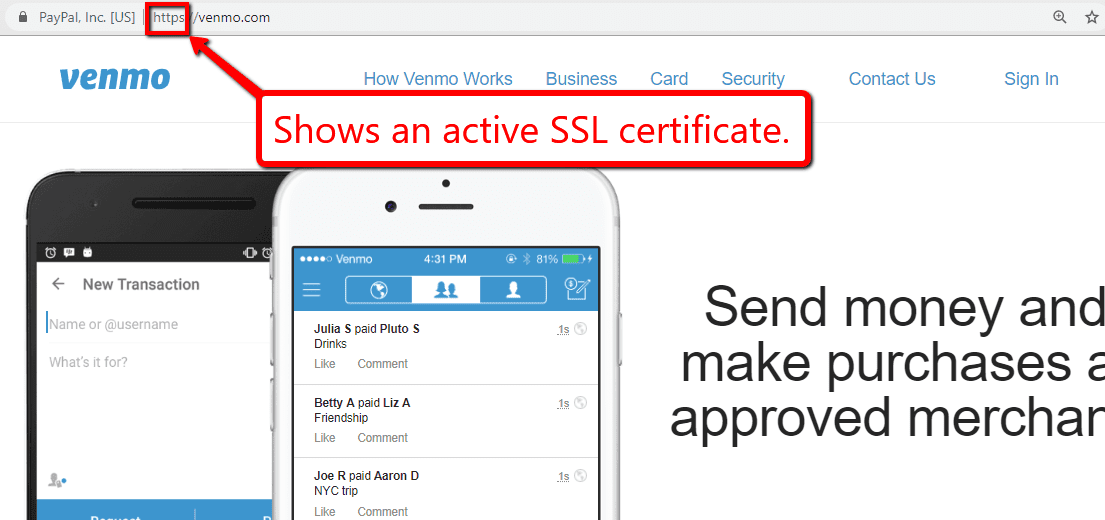1105x520 pixels.
Task: Like the Julia S paid Pluto S post
Action: [324, 364]
